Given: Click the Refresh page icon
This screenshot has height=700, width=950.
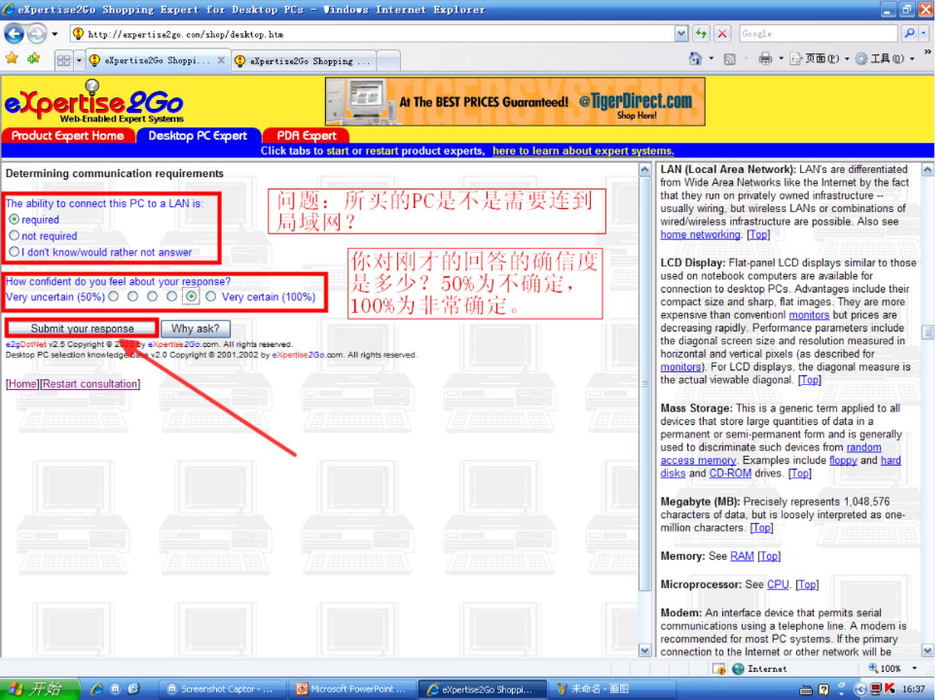Looking at the screenshot, I should [x=701, y=34].
